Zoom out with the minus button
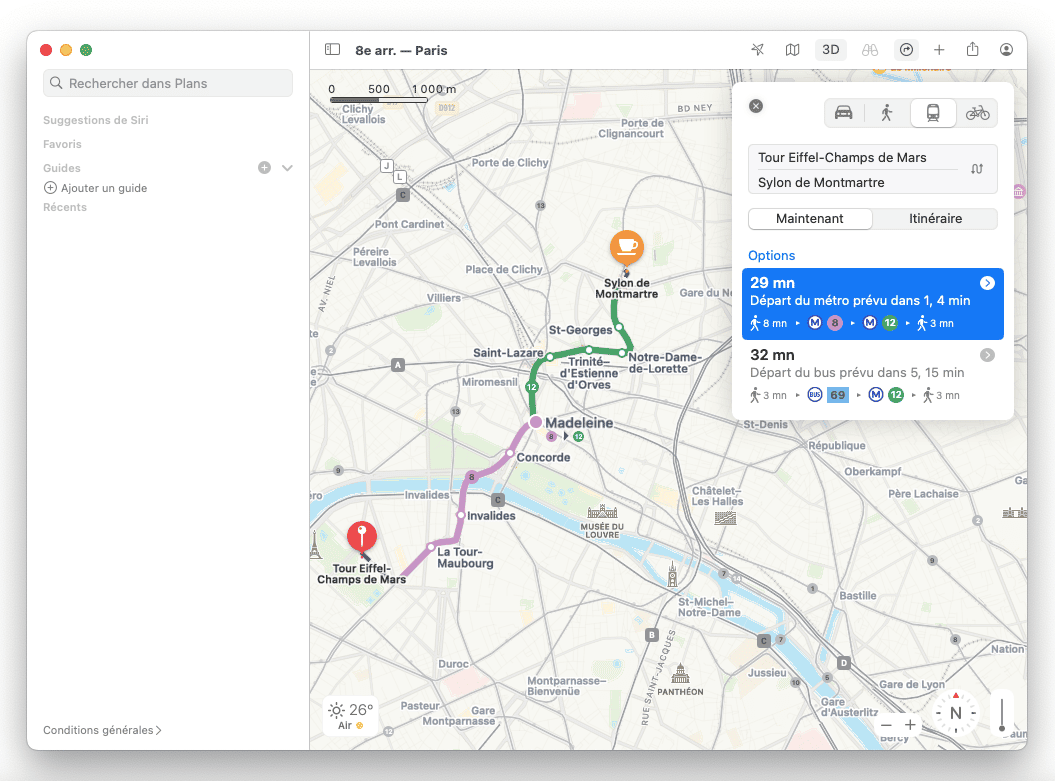1055x781 pixels. pos(886,725)
